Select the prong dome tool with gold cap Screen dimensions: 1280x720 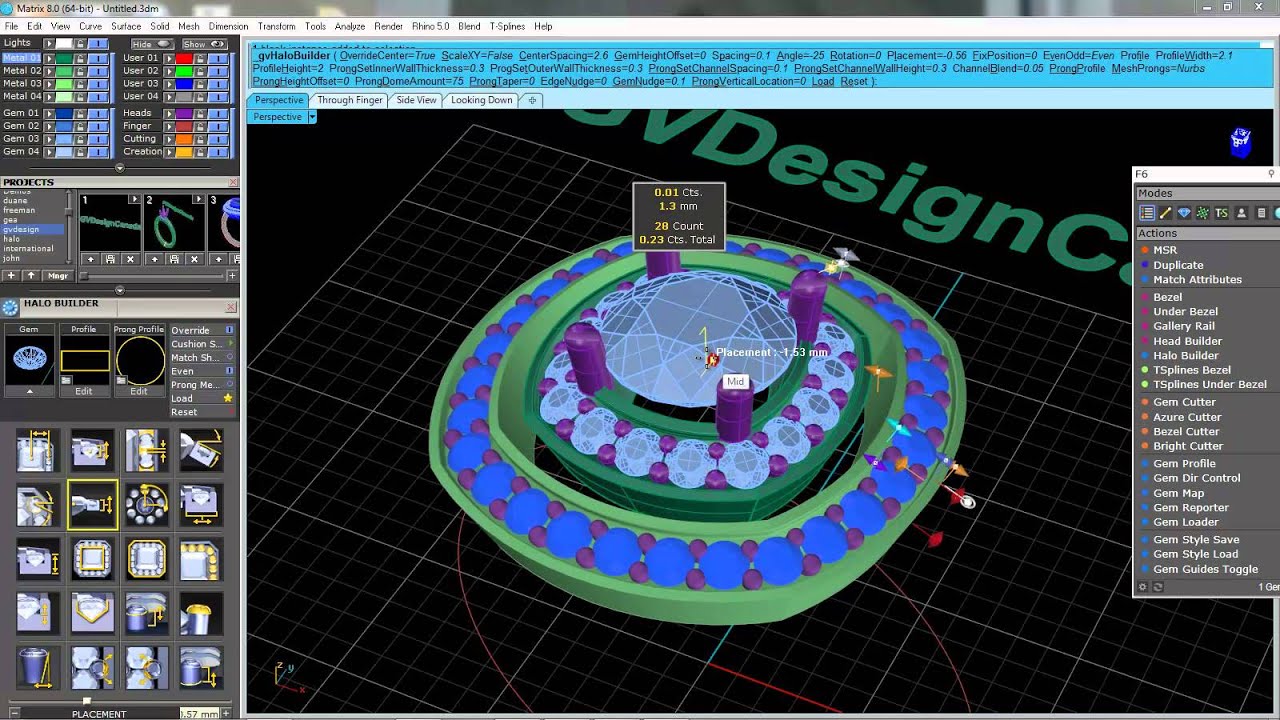pos(201,614)
